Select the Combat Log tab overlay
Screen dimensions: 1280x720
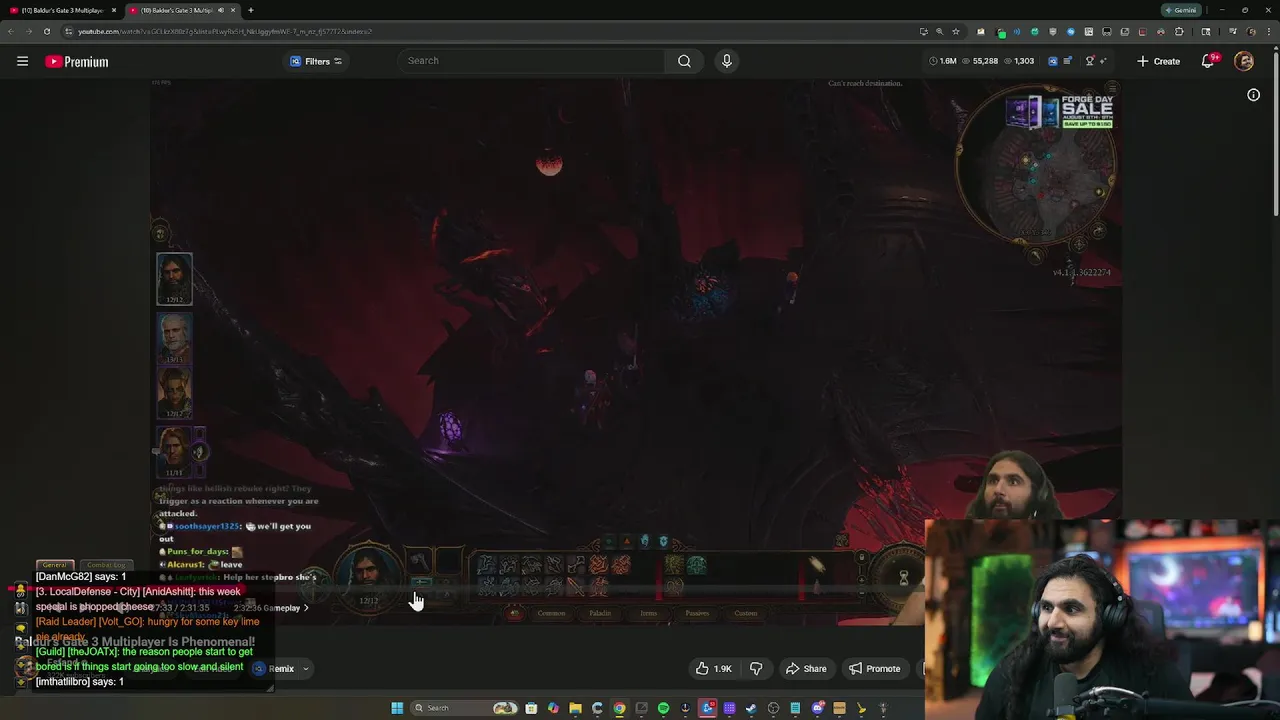(106, 565)
